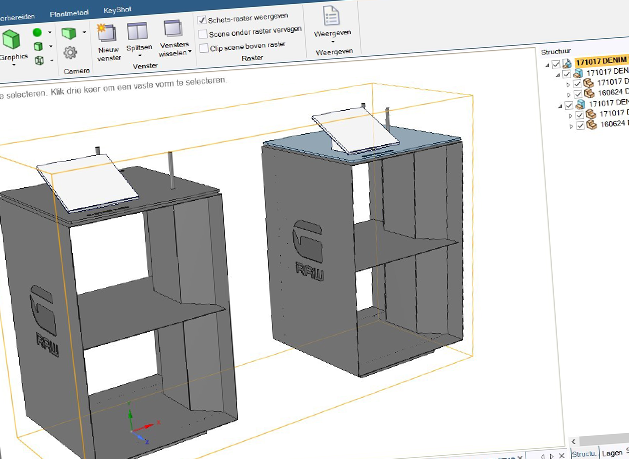This screenshot has width=629, height=459.
Task: Open camera settings gear icon
Action: [x=70, y=52]
